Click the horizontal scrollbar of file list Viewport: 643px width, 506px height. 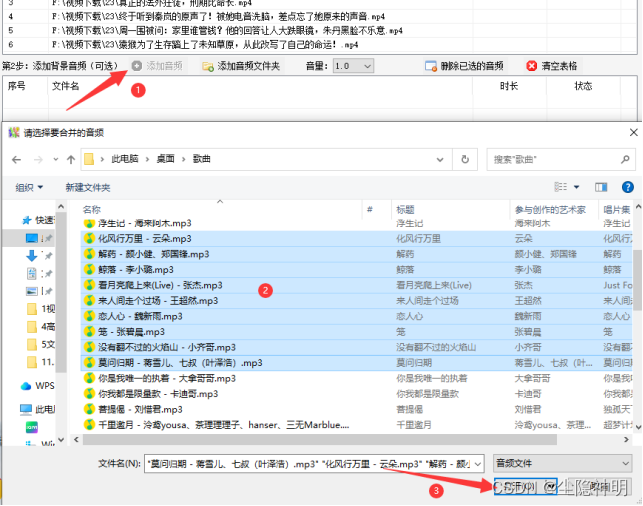tap(320, 440)
